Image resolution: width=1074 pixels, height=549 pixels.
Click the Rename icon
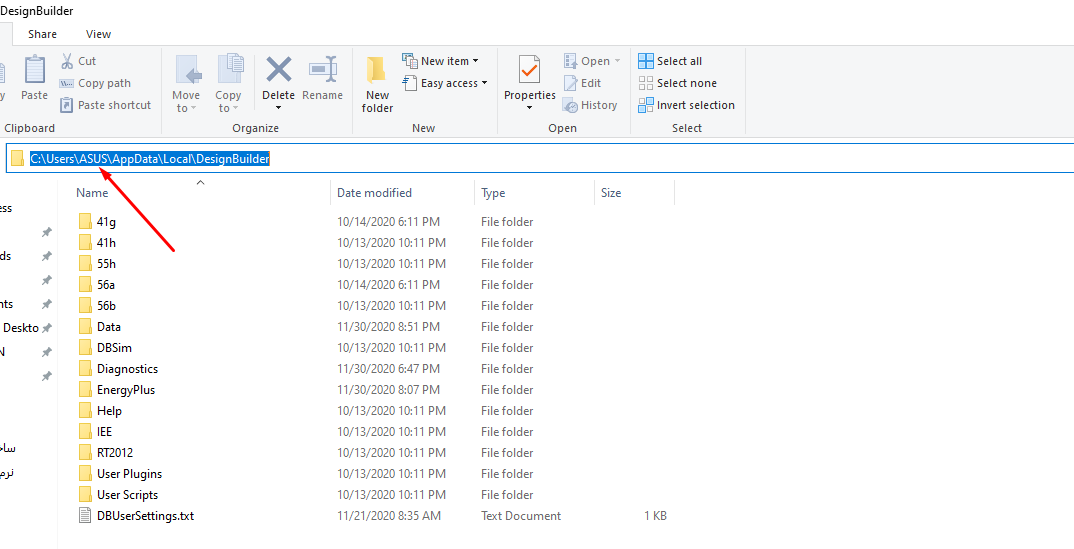pyautogui.click(x=322, y=69)
